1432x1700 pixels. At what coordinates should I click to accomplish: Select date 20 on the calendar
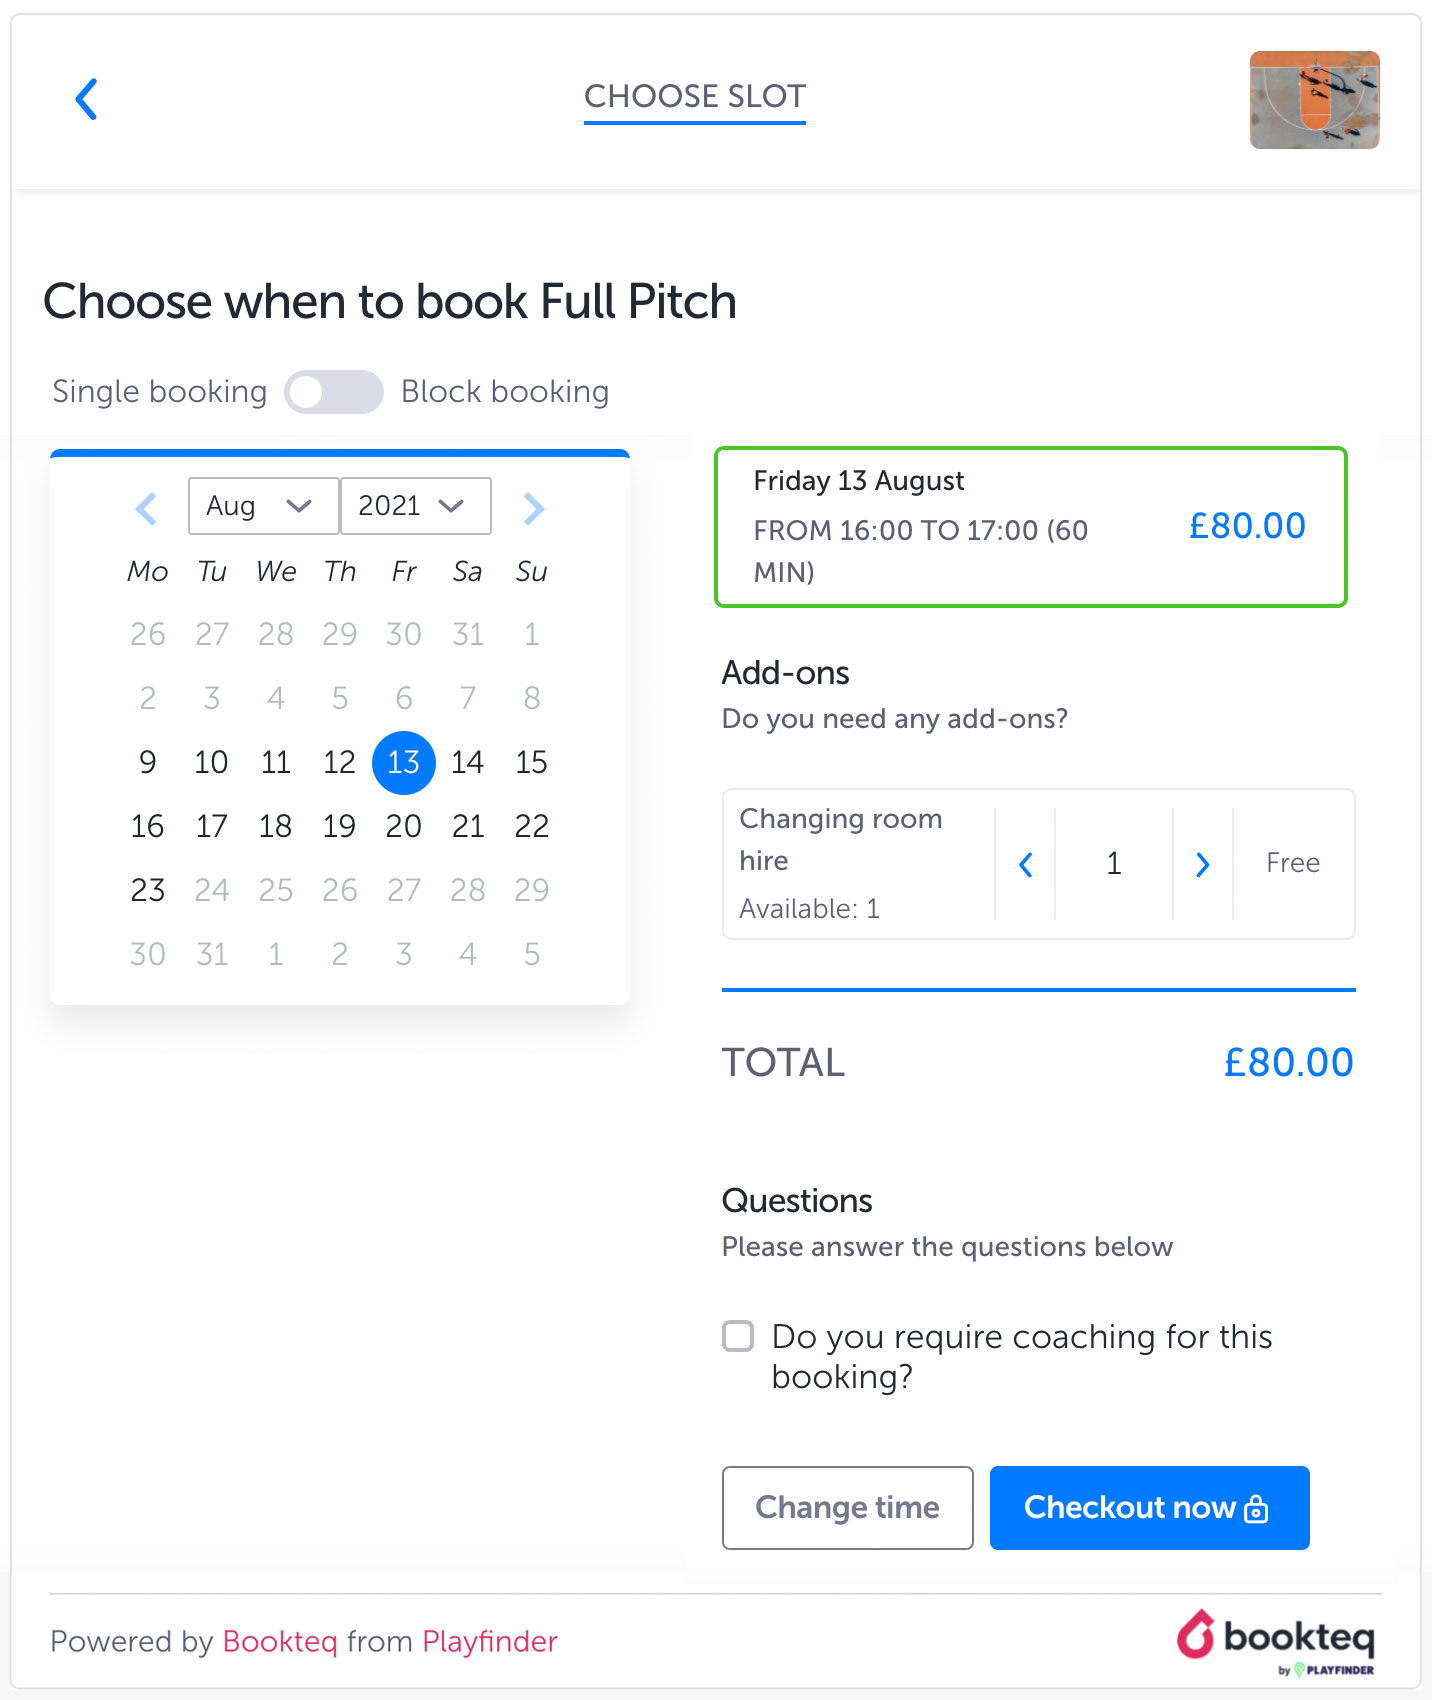403,826
